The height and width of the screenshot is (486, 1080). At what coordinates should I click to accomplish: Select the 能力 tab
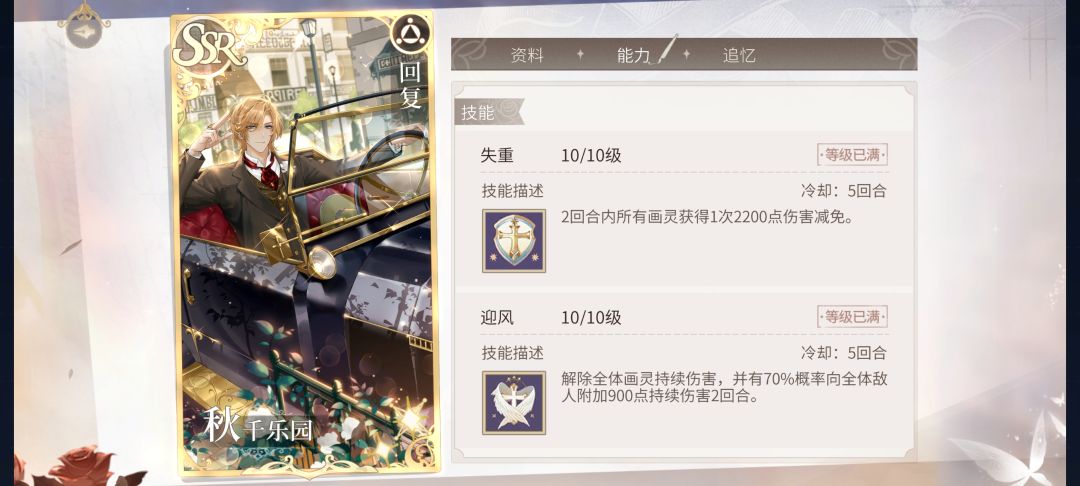(634, 56)
